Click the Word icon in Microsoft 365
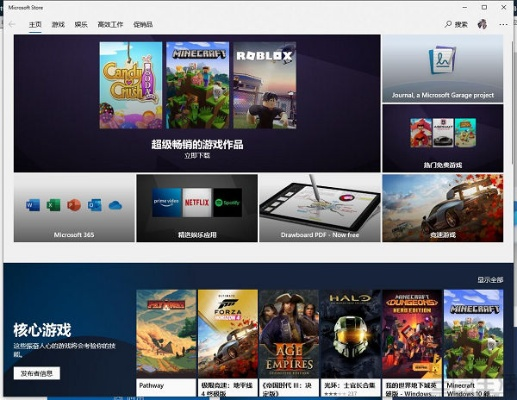The width and height of the screenshot is (517, 400). [x=33, y=205]
